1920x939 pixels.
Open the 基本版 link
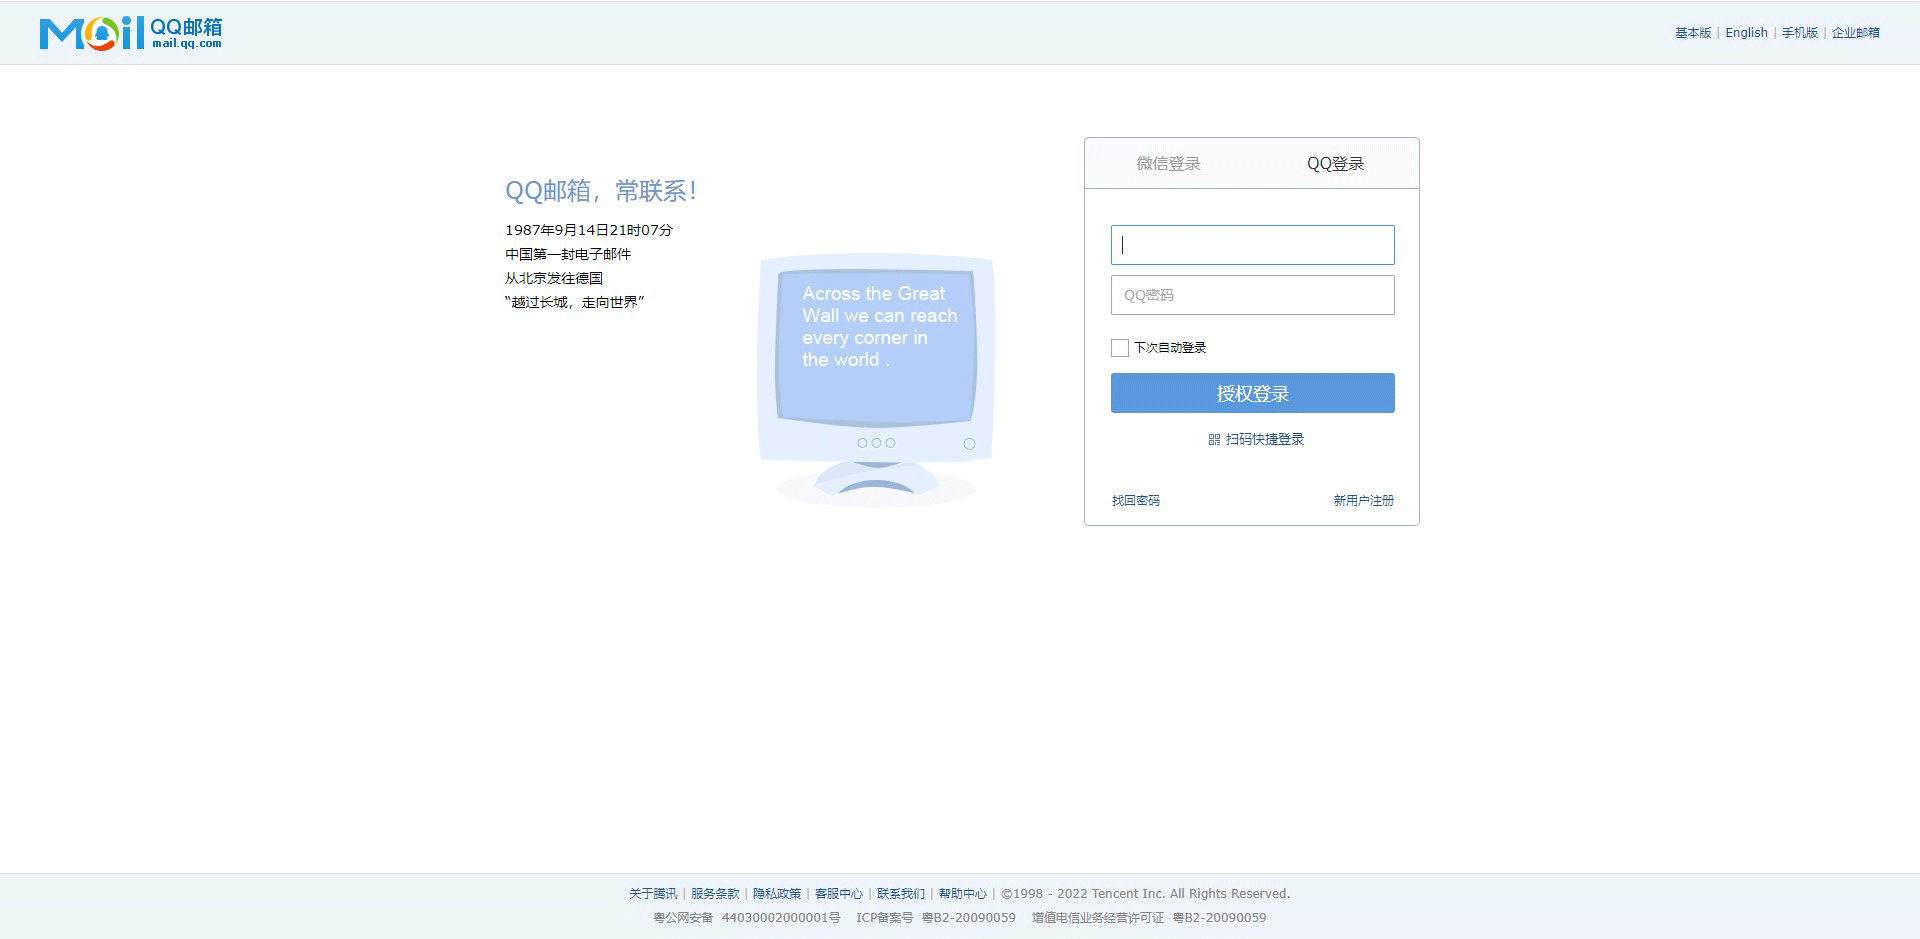[x=1693, y=33]
